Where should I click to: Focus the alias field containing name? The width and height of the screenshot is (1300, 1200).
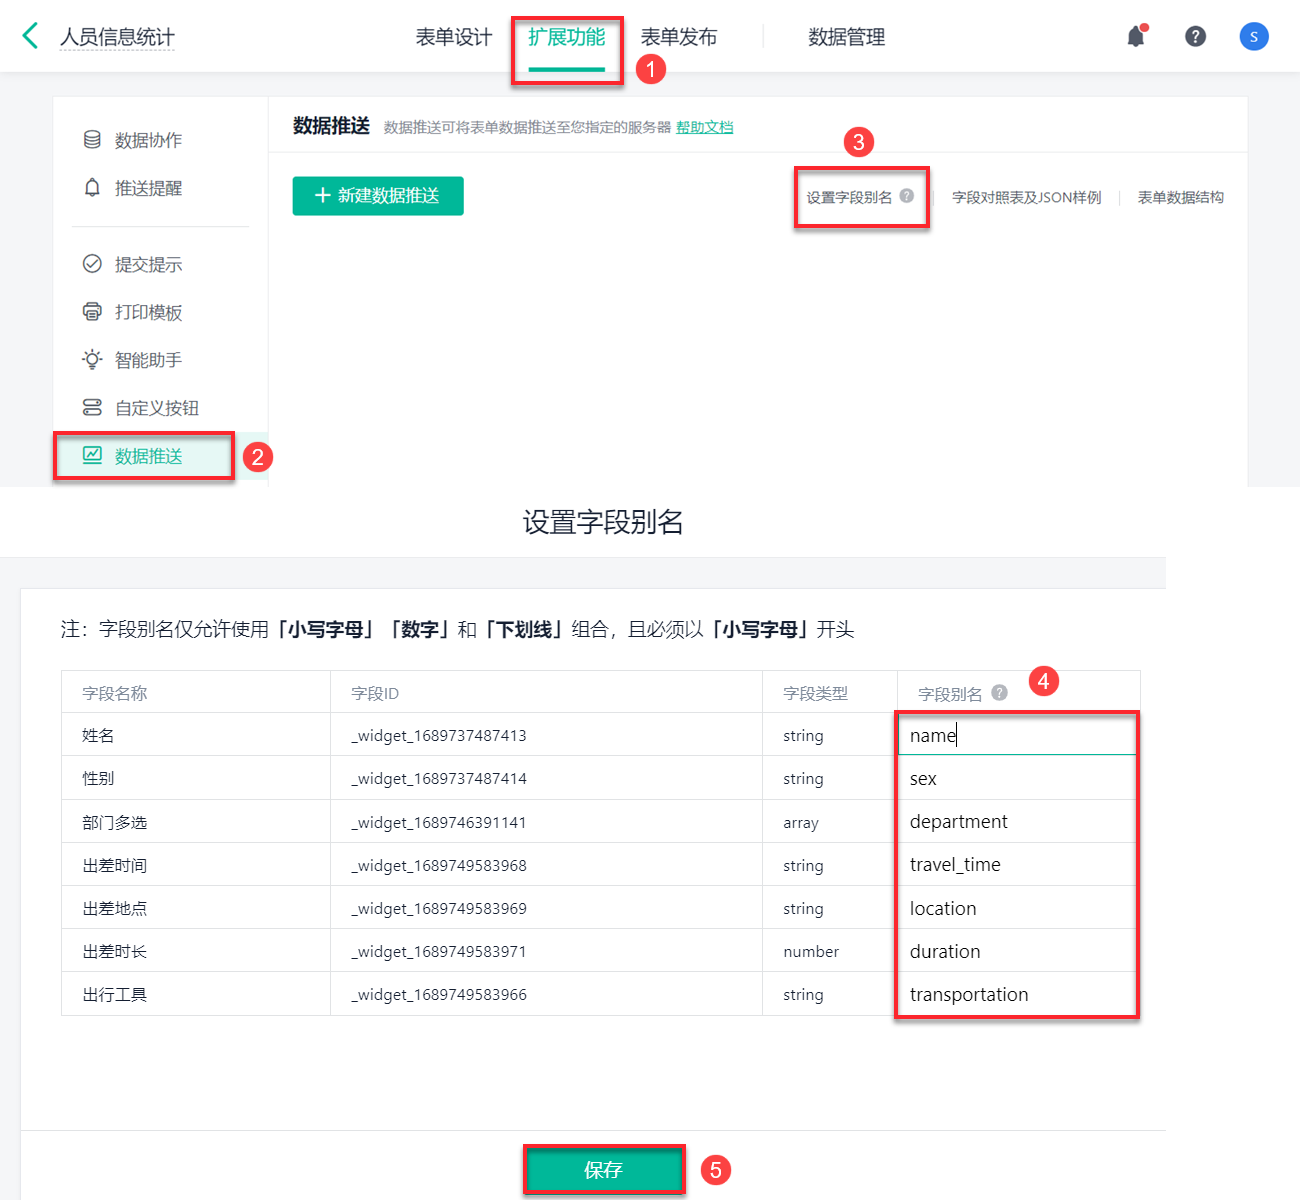tap(1017, 735)
